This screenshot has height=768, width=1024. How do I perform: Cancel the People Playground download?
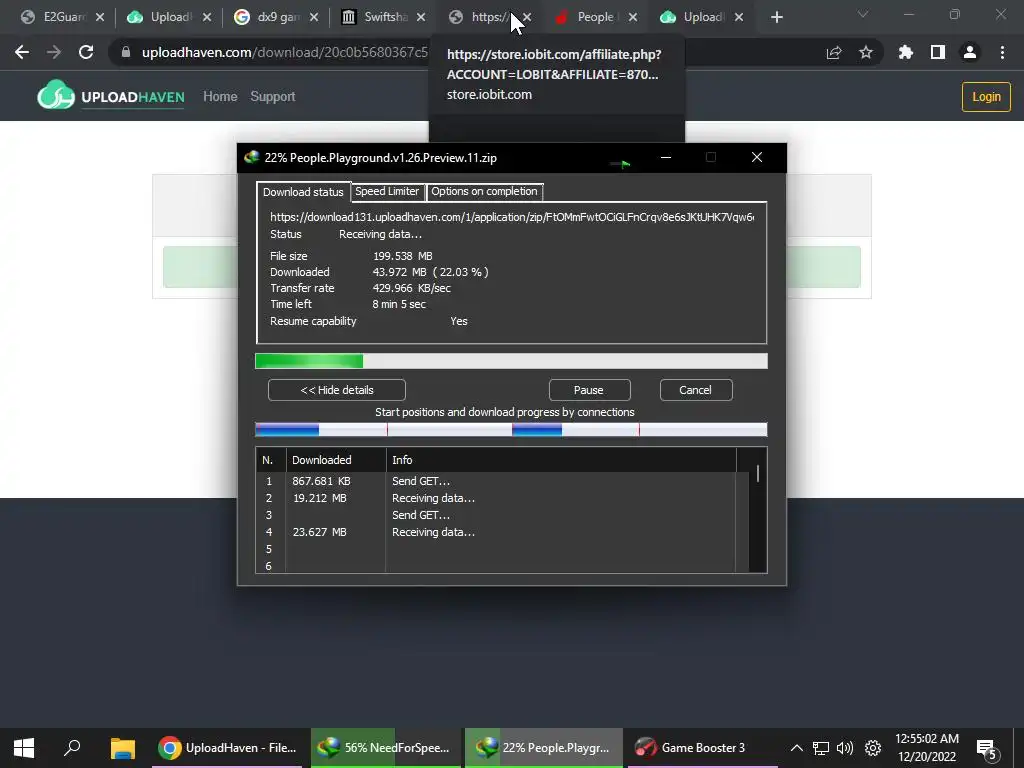pos(696,390)
